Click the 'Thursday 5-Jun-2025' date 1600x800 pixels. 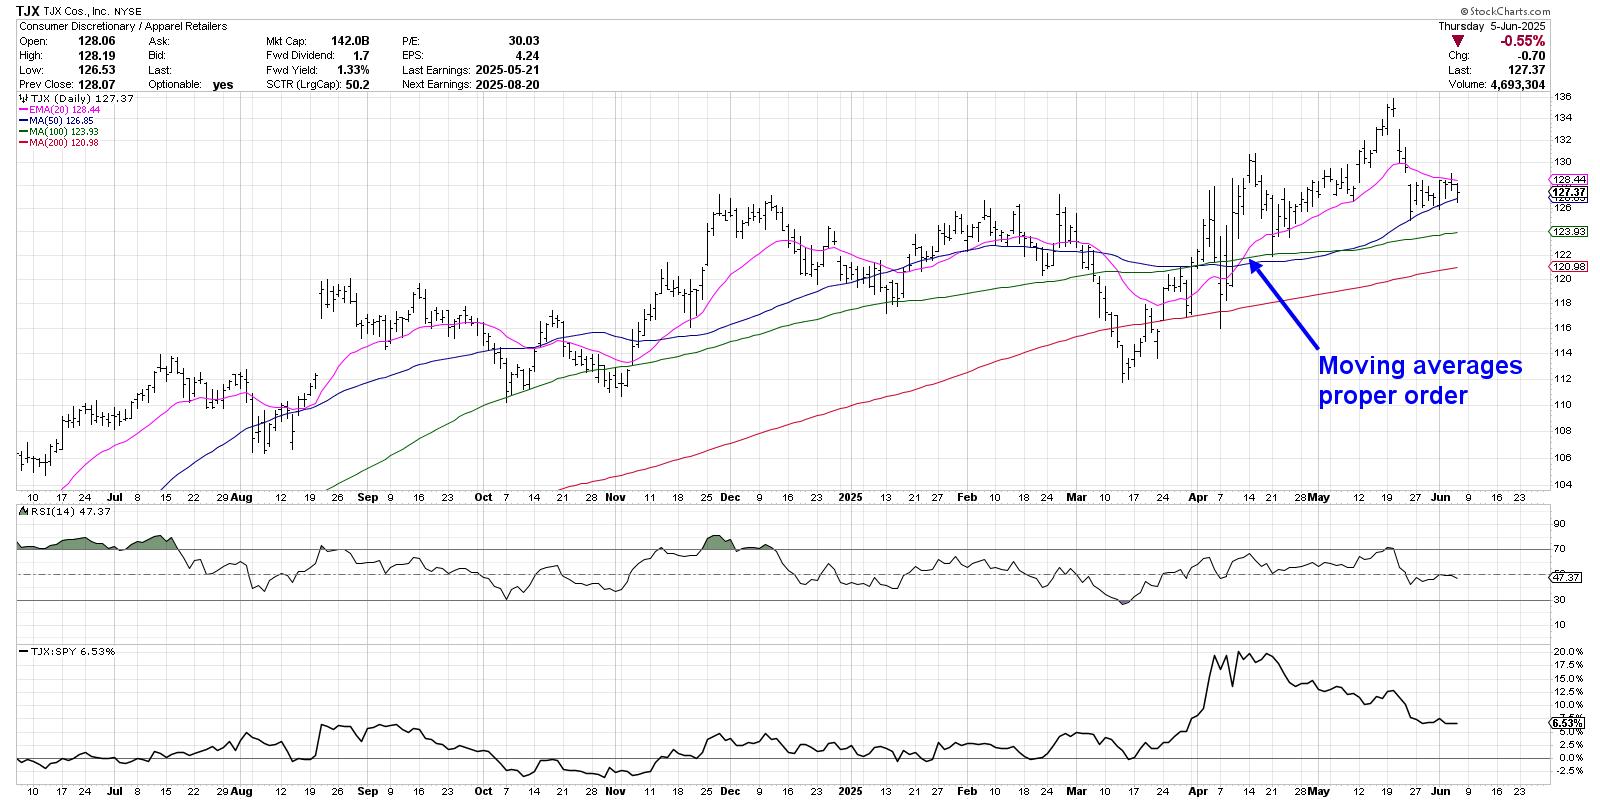click(1492, 26)
